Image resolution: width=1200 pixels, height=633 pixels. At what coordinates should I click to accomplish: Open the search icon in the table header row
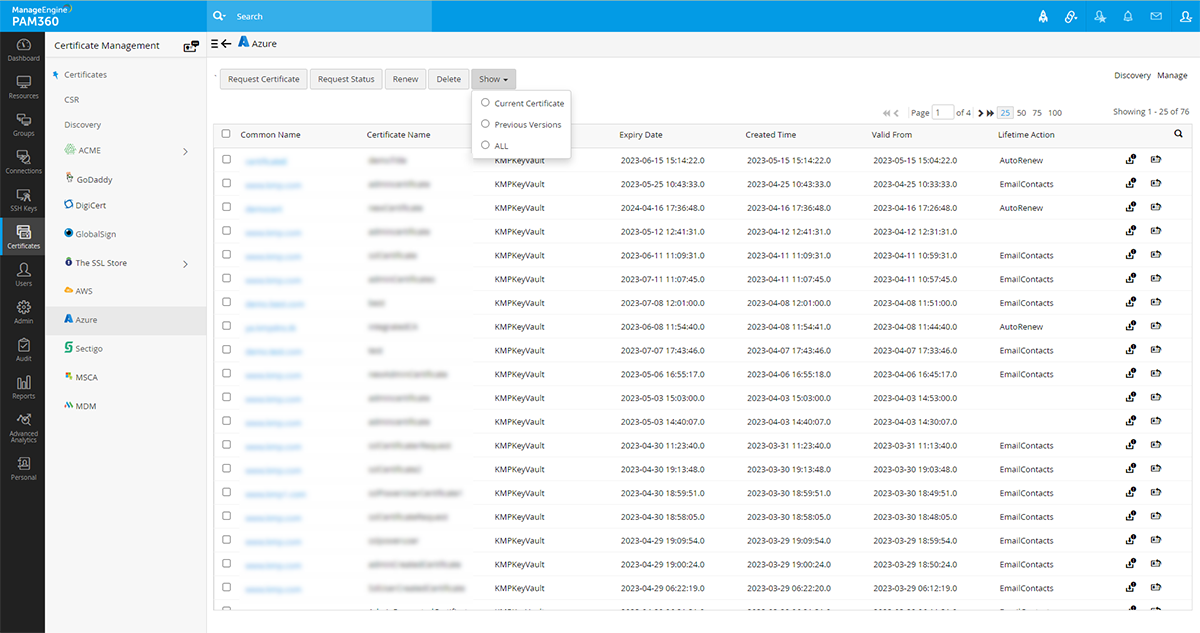coord(1177,133)
